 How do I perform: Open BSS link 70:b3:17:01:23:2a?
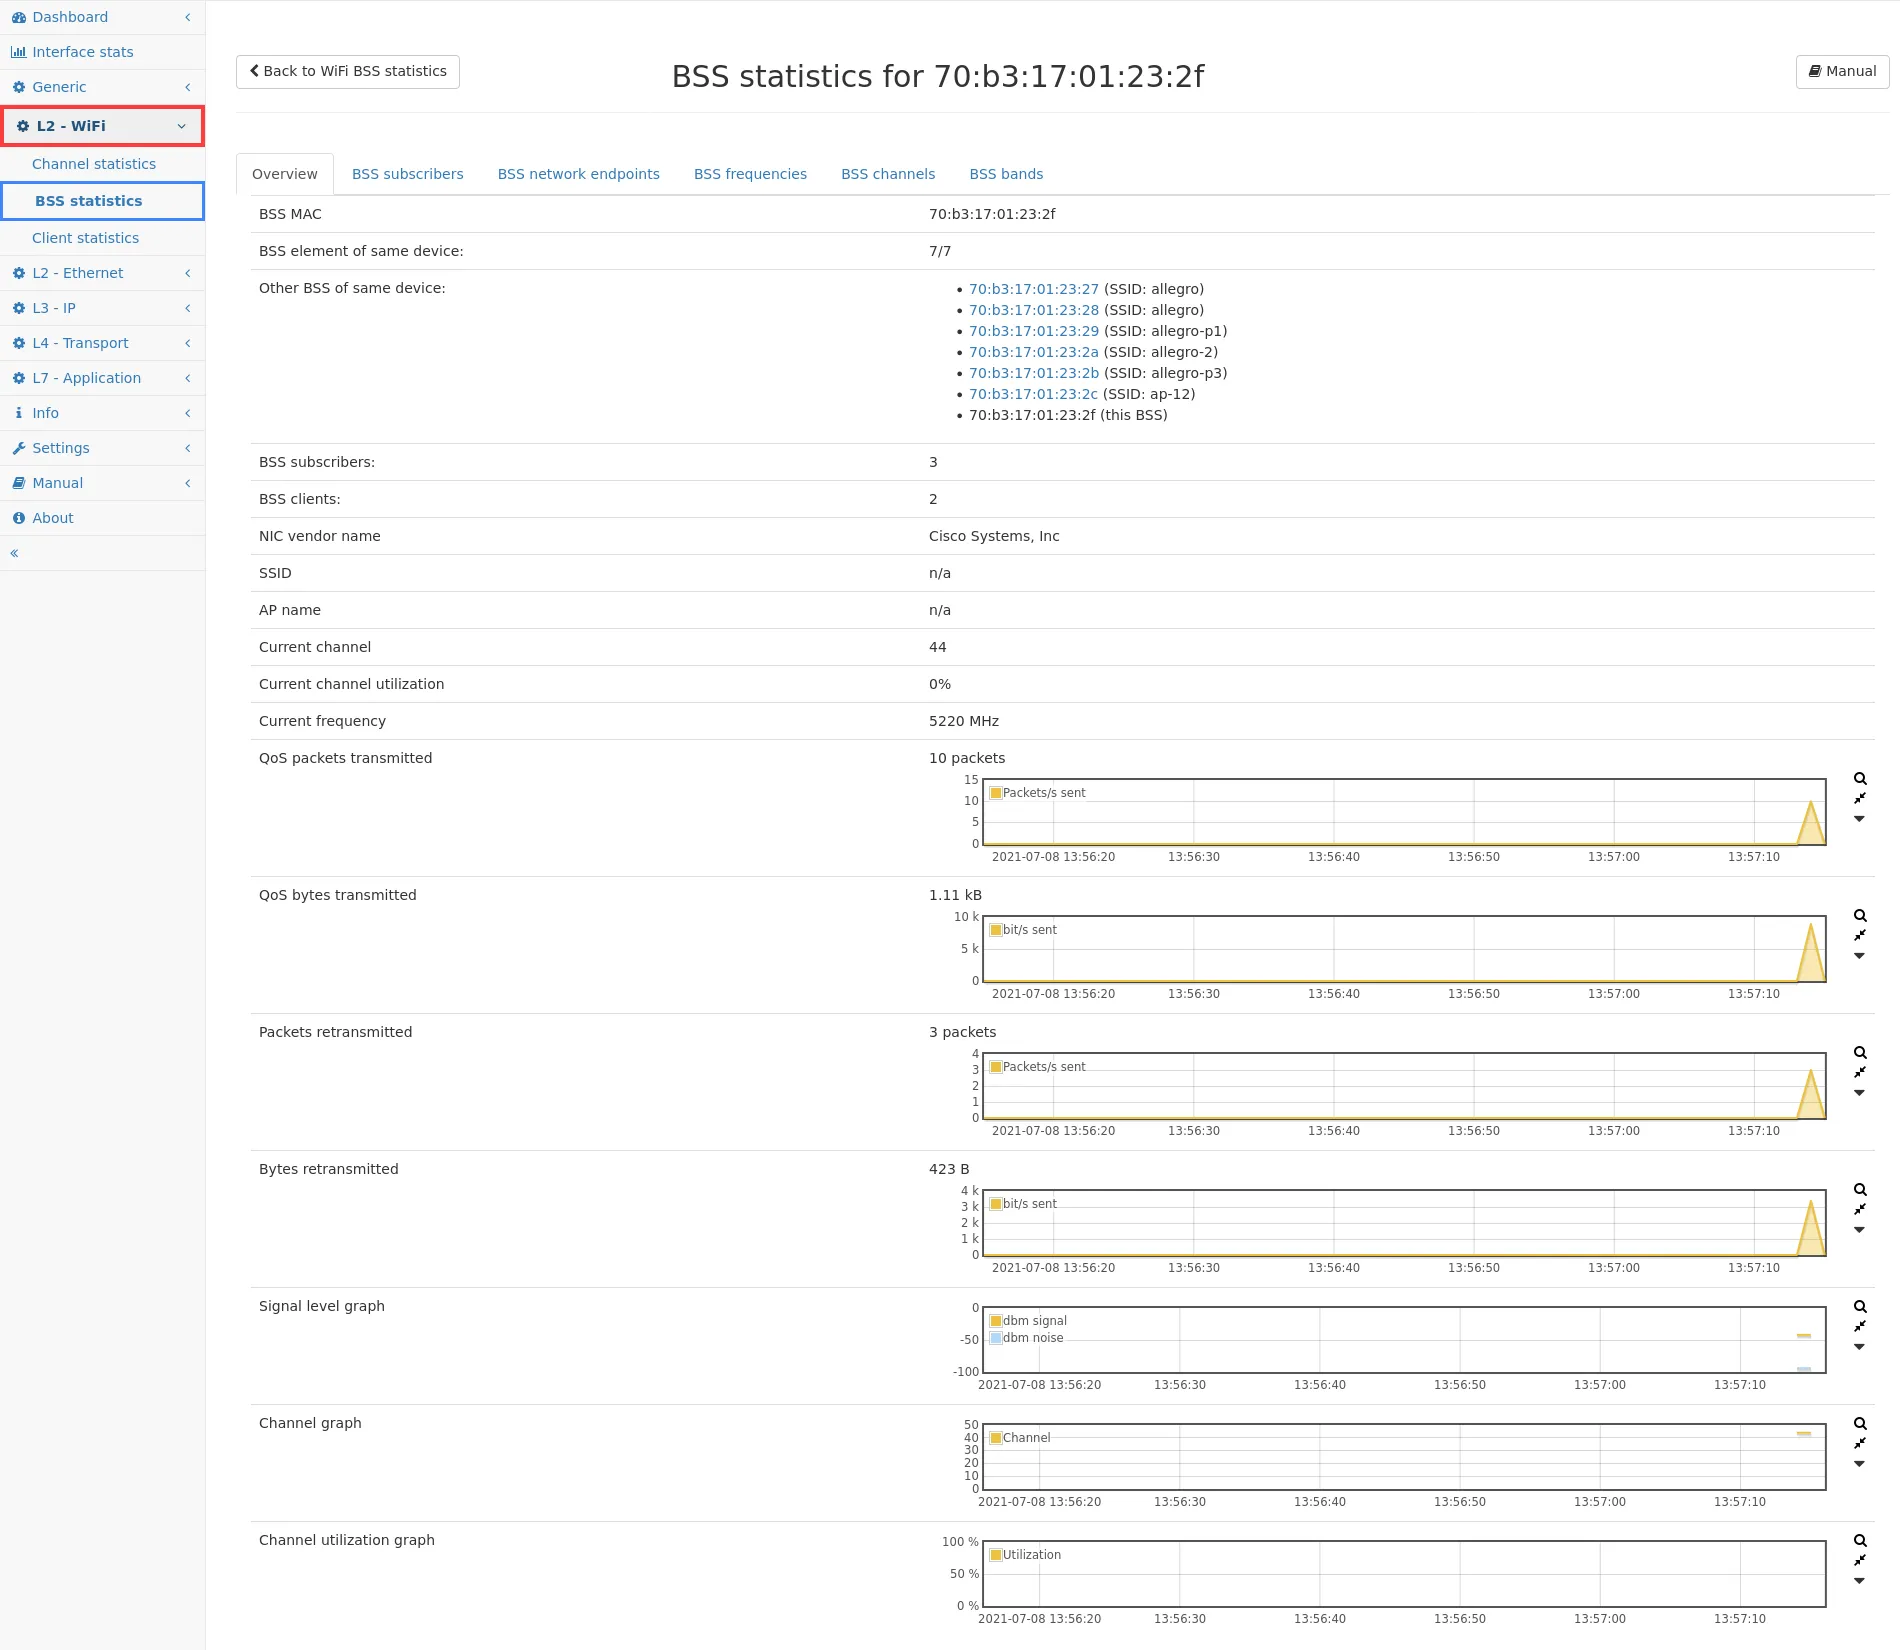1033,352
